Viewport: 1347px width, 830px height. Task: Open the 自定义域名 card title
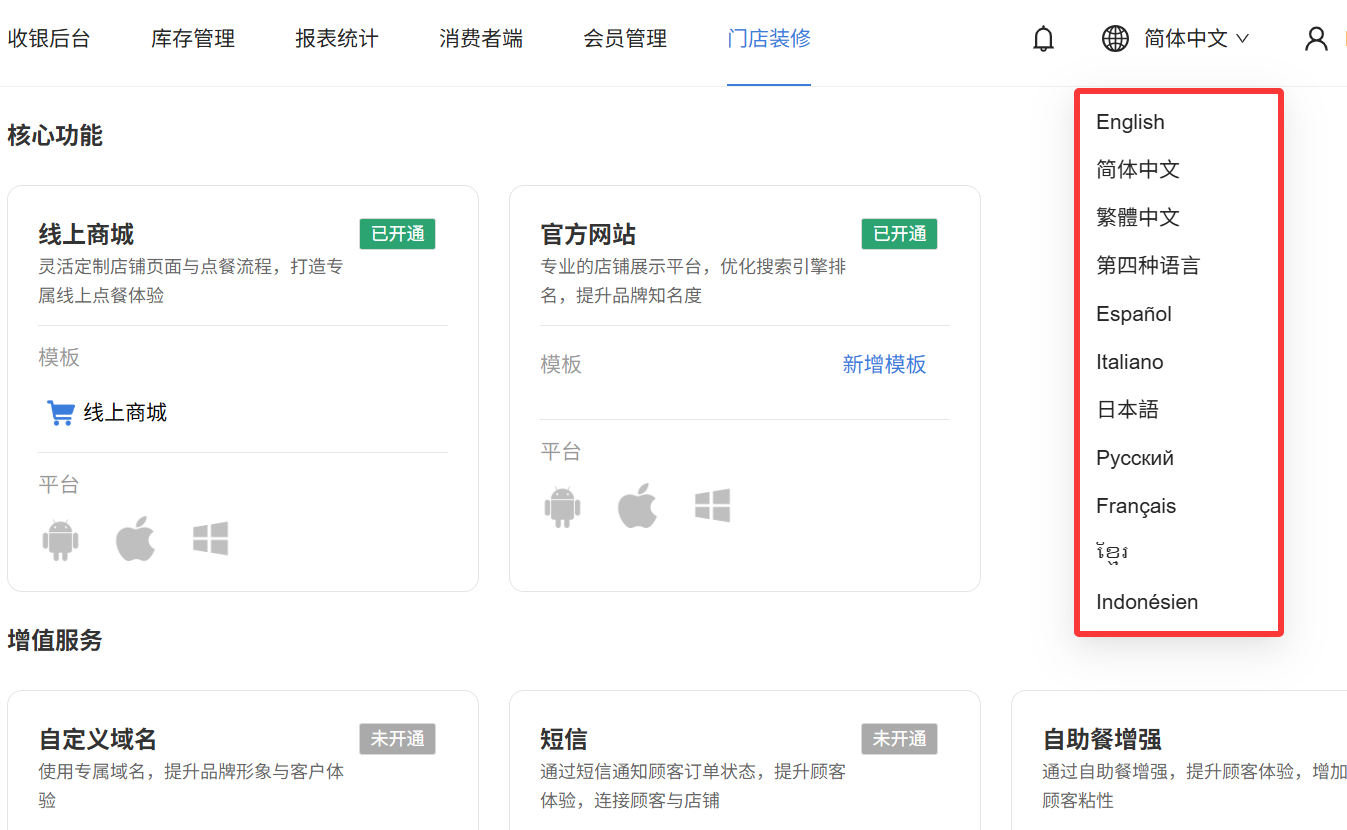[x=98, y=740]
